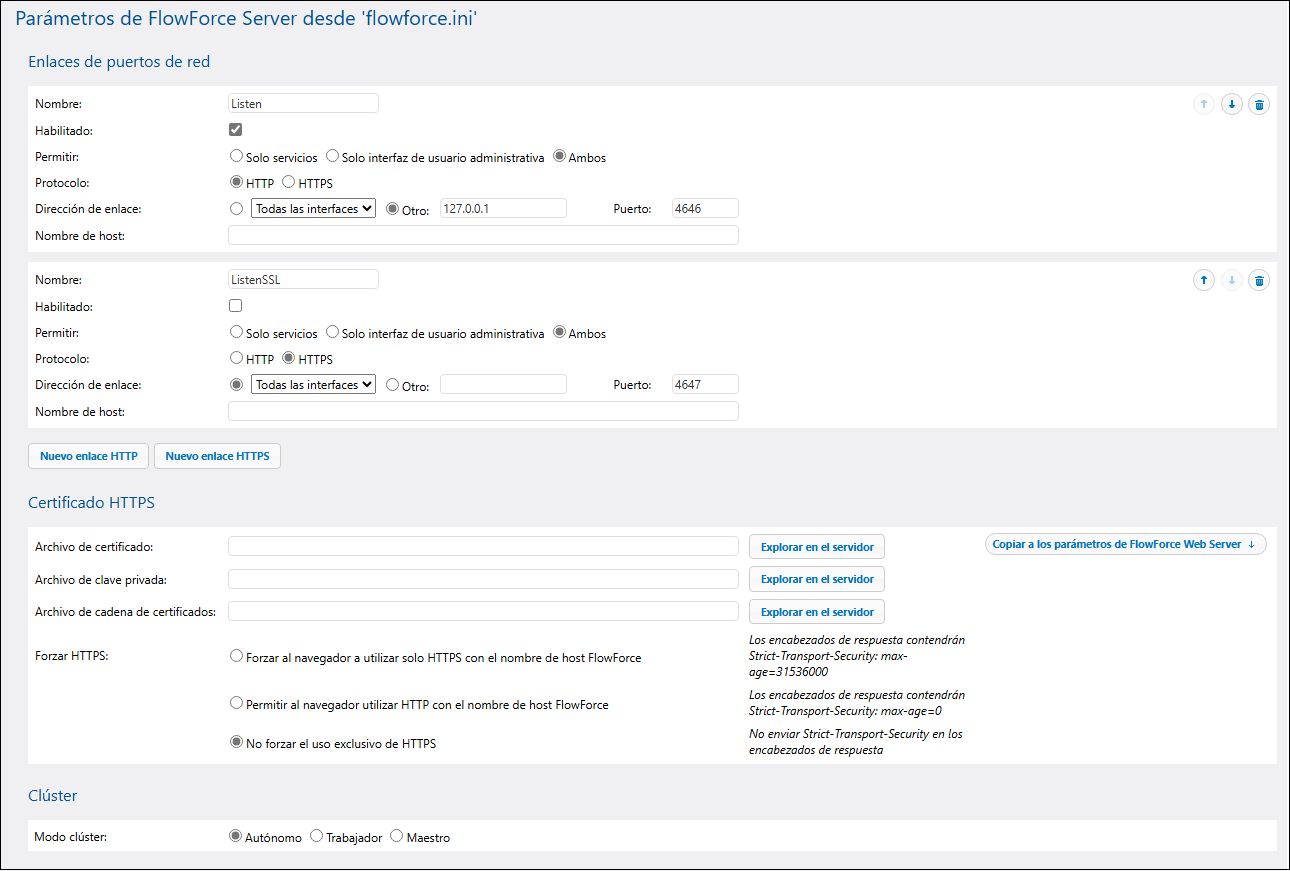Click Copiar a los parámetros de FlowForce Web Server

pyautogui.click(x=1125, y=545)
